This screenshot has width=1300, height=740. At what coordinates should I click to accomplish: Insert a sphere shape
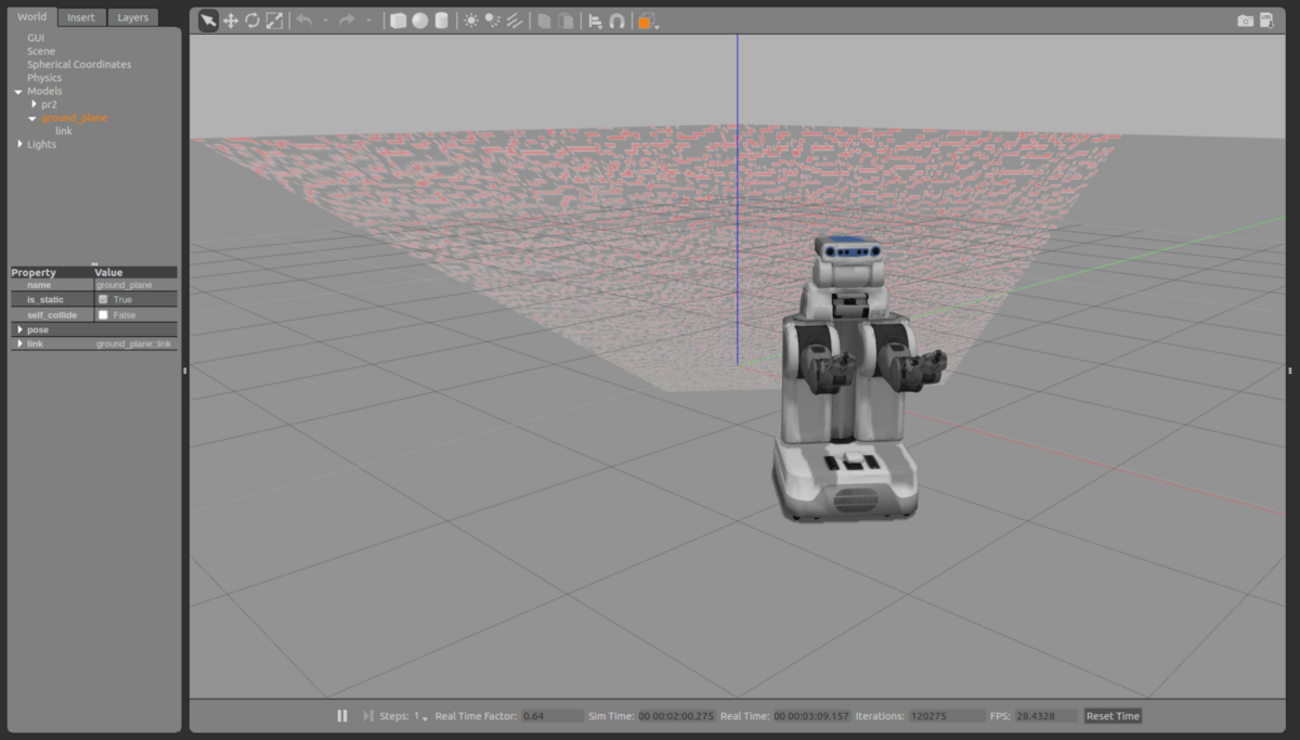pos(420,21)
